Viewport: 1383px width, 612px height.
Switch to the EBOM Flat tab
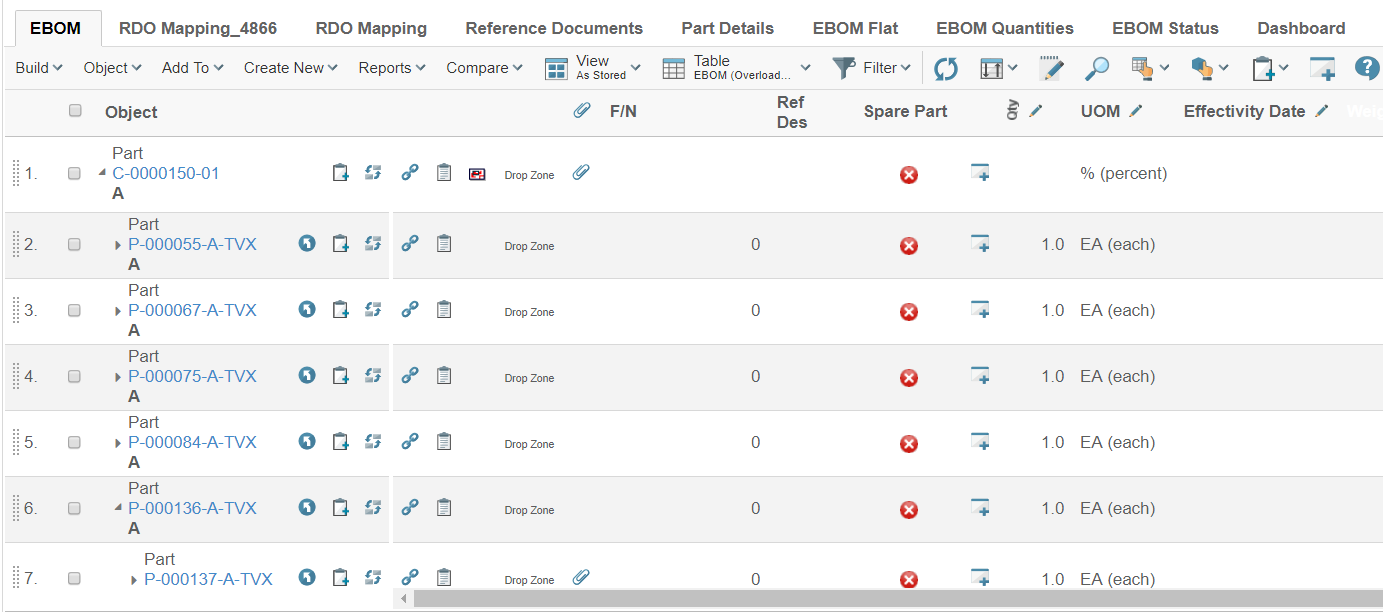point(855,28)
